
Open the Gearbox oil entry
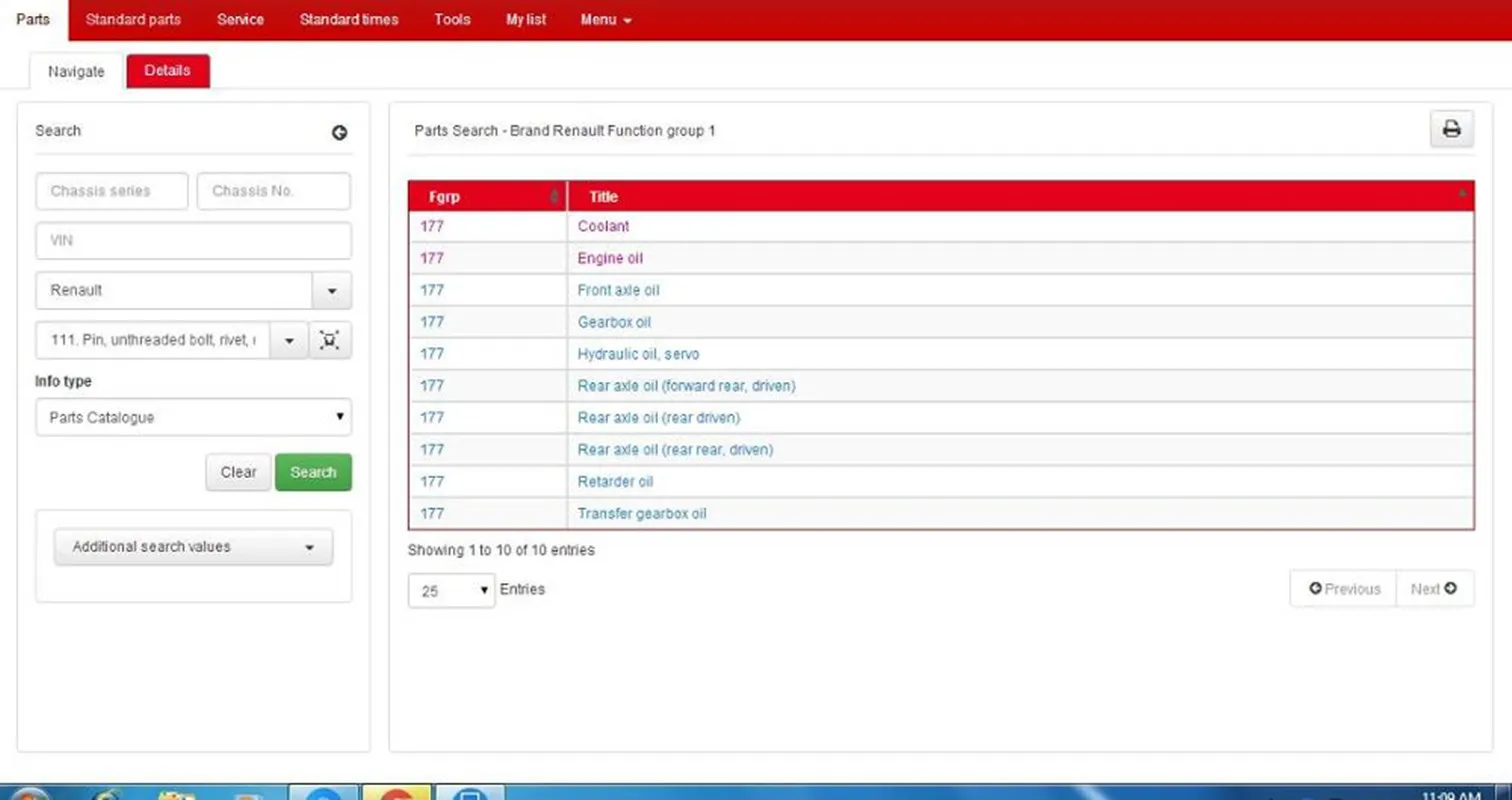615,323
